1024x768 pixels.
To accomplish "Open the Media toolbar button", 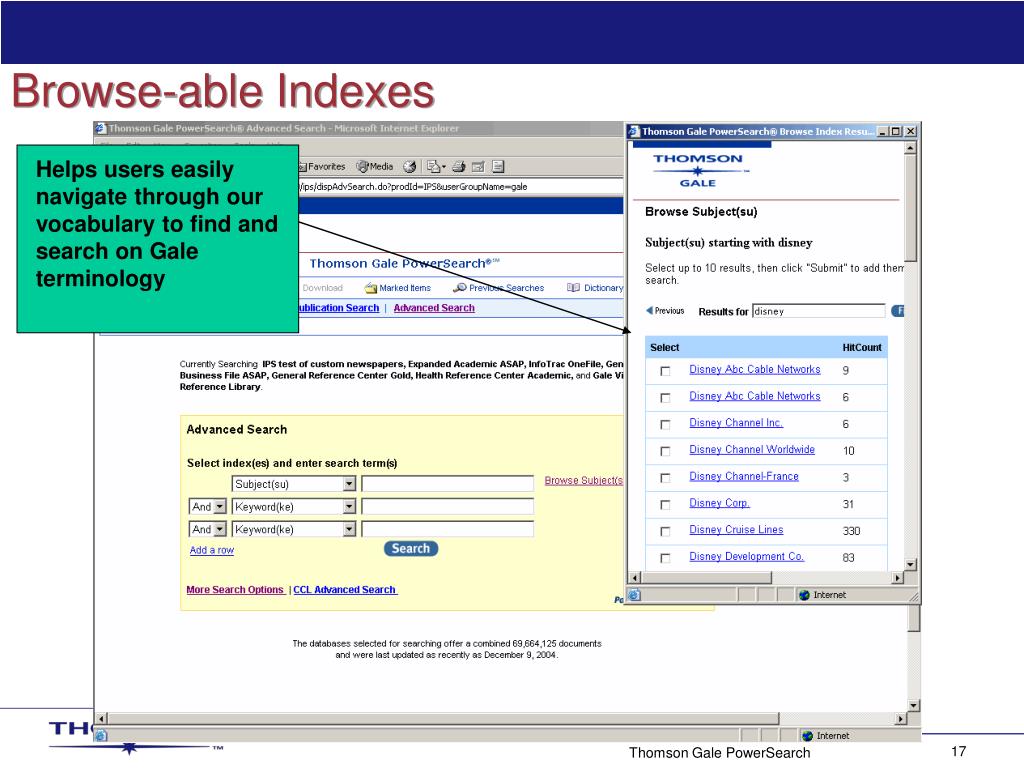I will tap(375, 167).
